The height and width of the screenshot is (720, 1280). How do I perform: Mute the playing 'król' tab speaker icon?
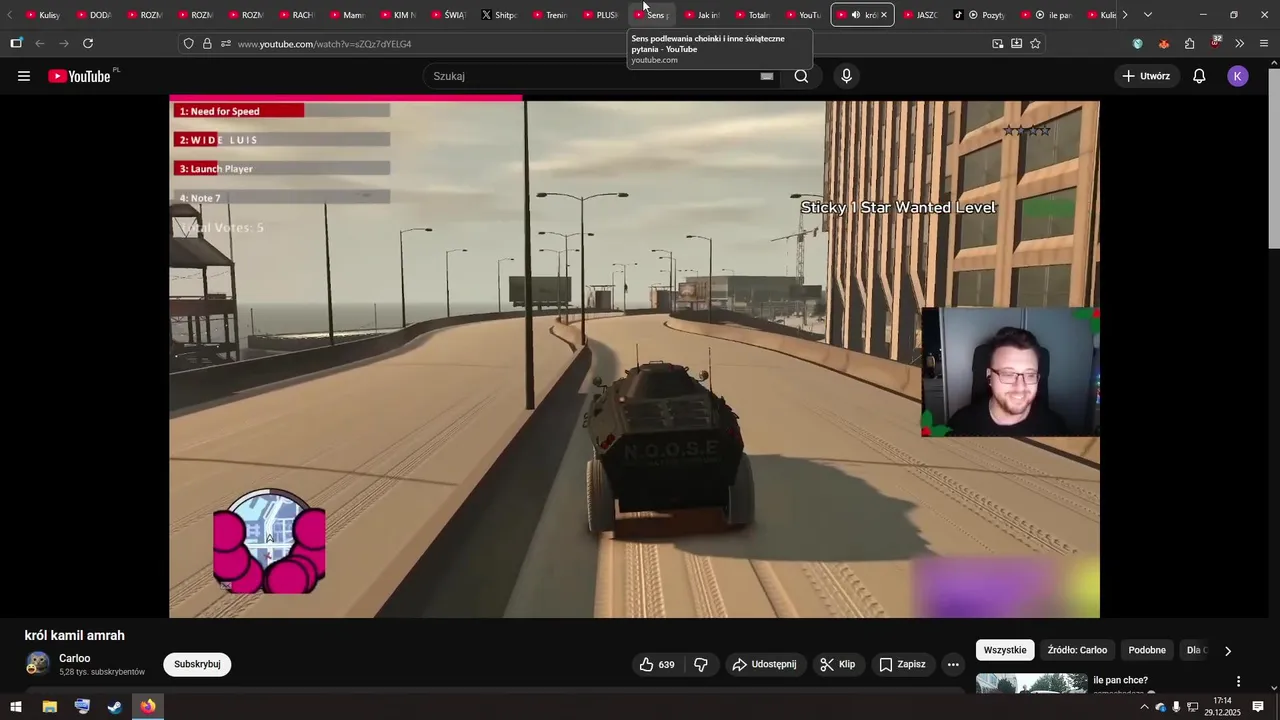coord(855,15)
